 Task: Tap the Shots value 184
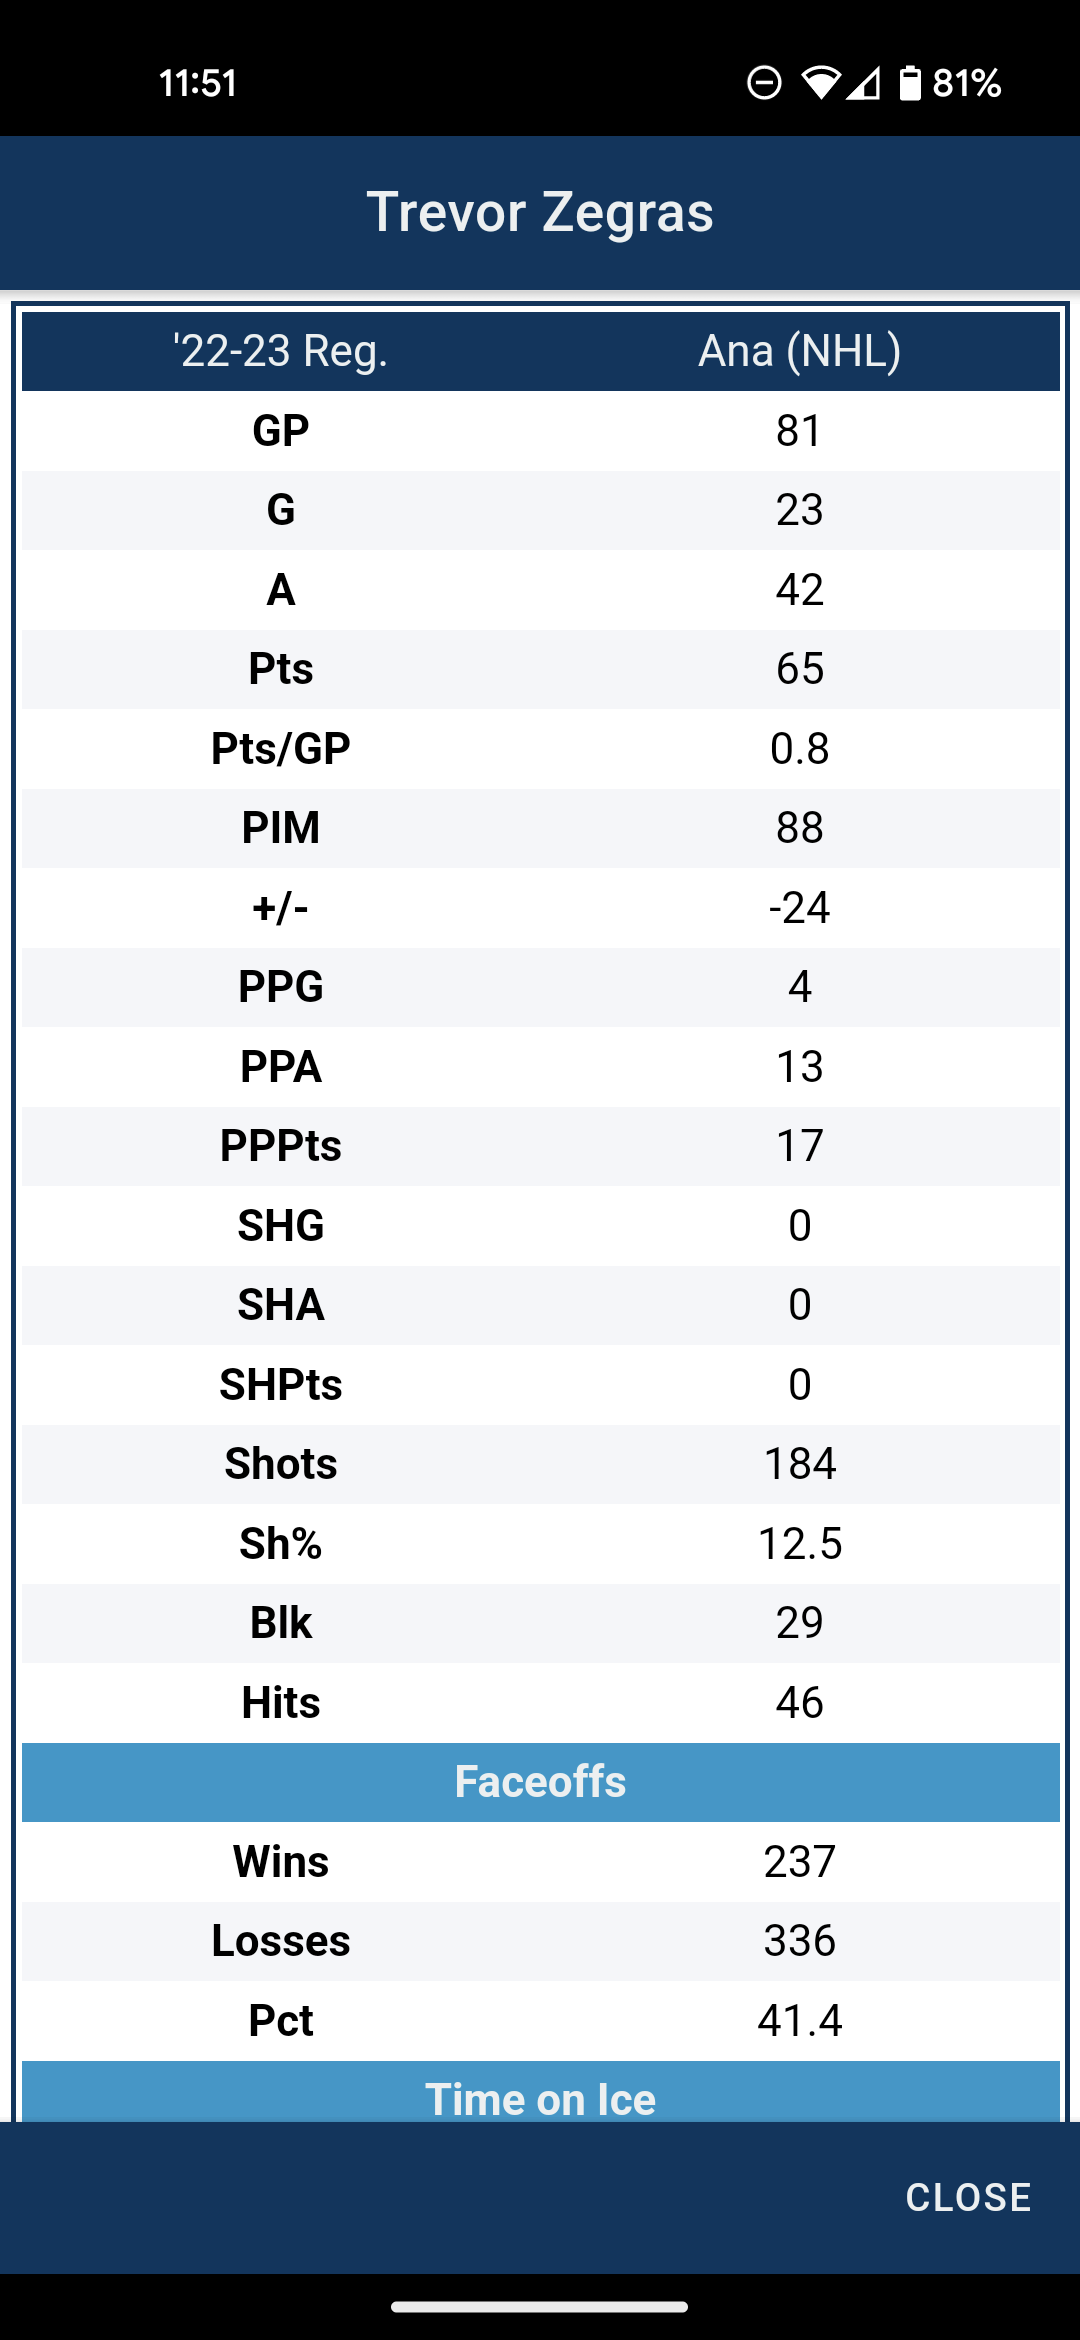[x=800, y=1464]
